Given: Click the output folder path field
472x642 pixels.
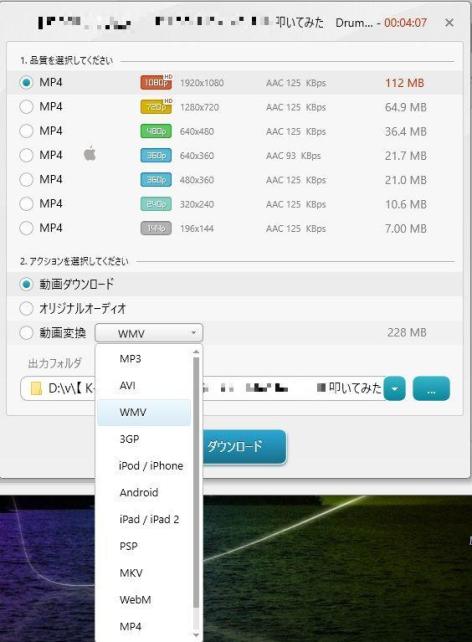Looking at the screenshot, I should (x=202, y=389).
